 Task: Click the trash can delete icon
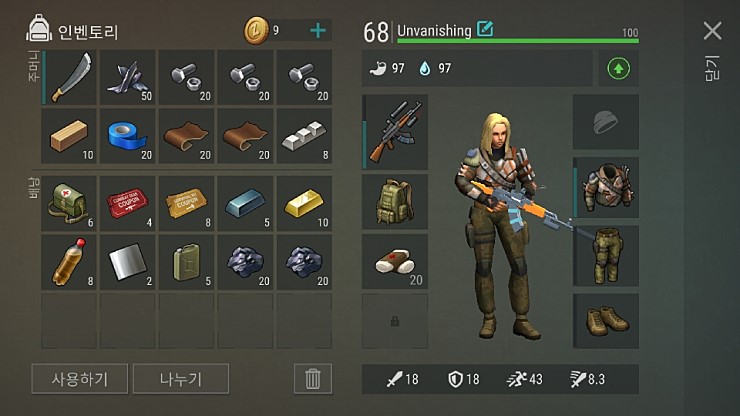[x=312, y=379]
